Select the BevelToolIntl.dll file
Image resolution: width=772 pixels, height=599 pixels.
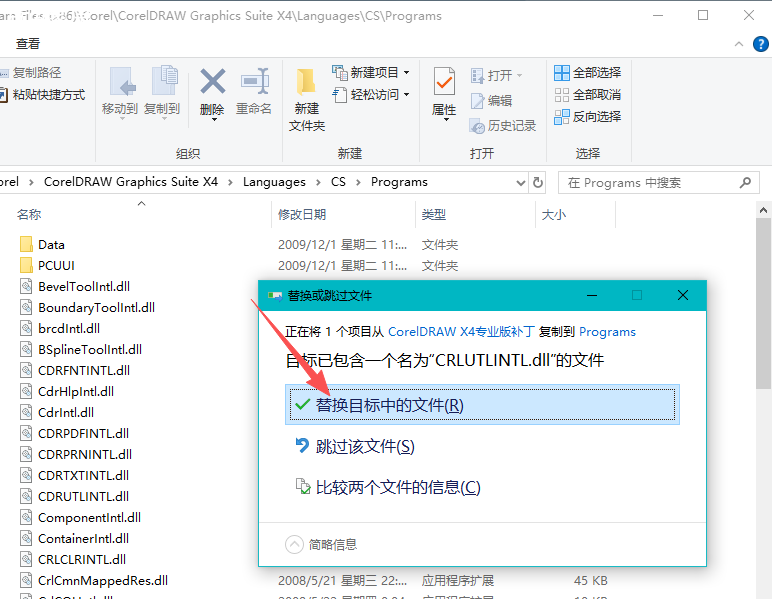[x=75, y=286]
